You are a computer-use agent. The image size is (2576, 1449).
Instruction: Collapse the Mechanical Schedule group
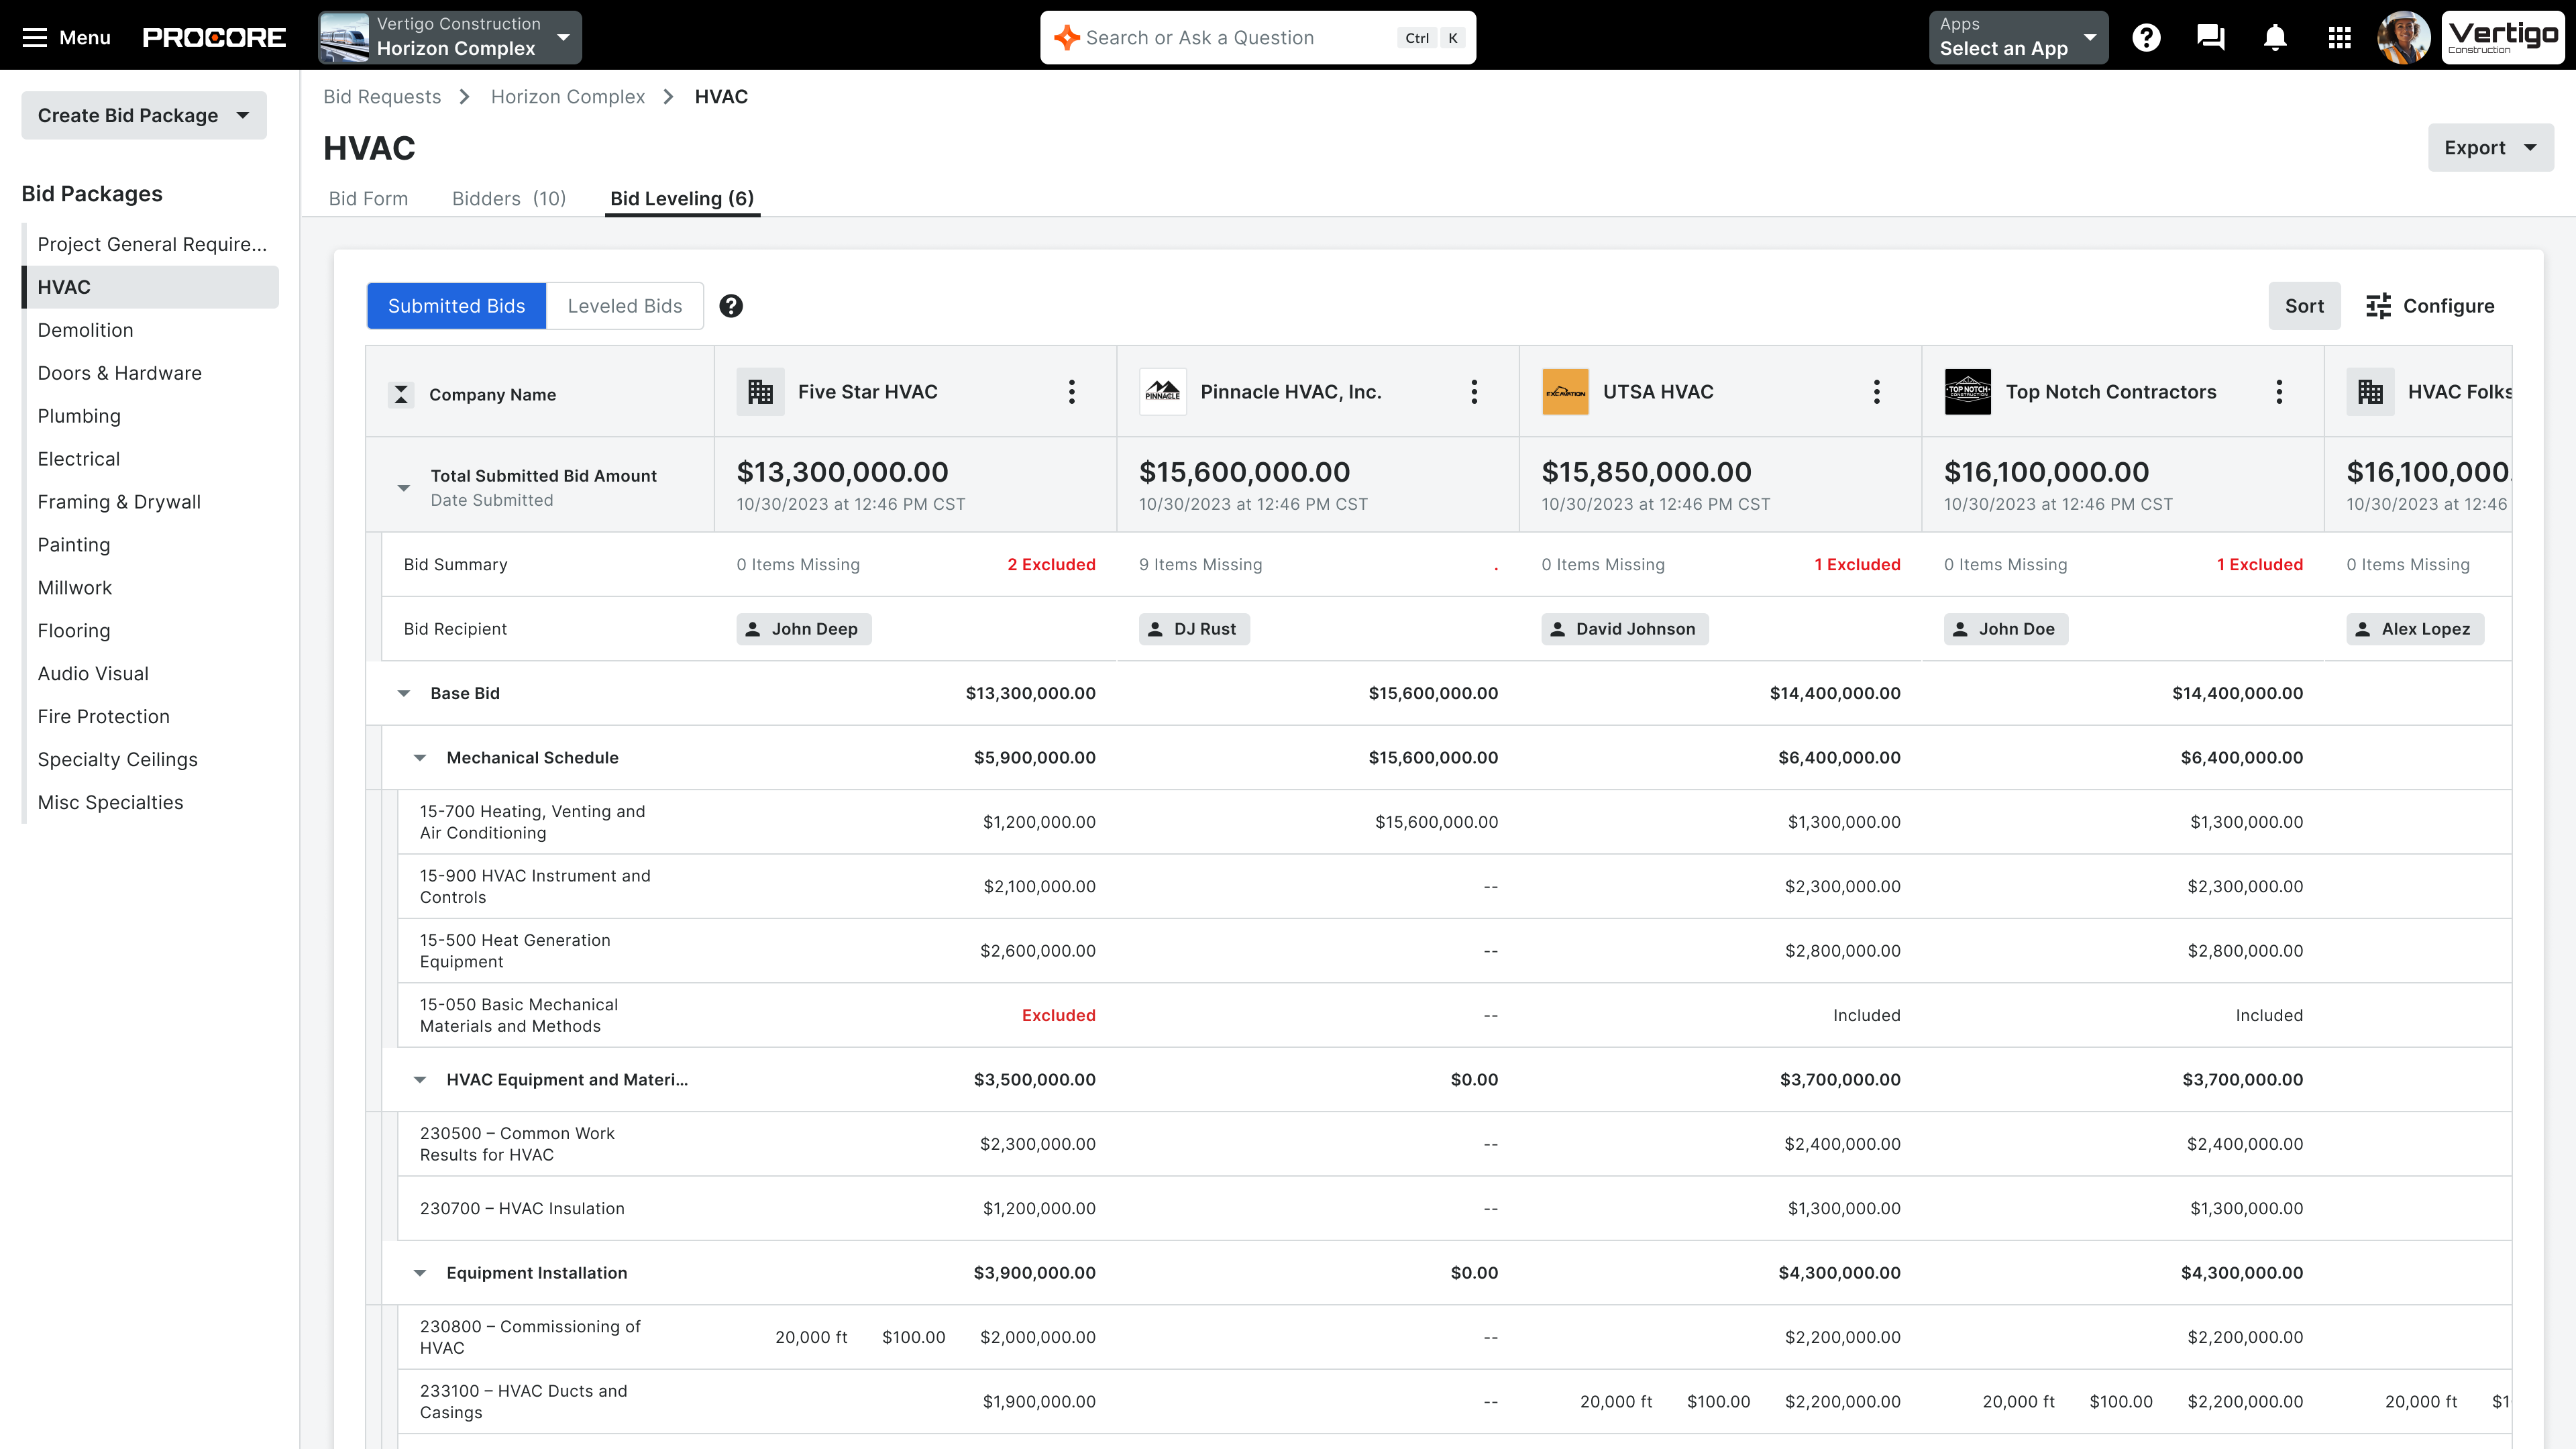[420, 758]
